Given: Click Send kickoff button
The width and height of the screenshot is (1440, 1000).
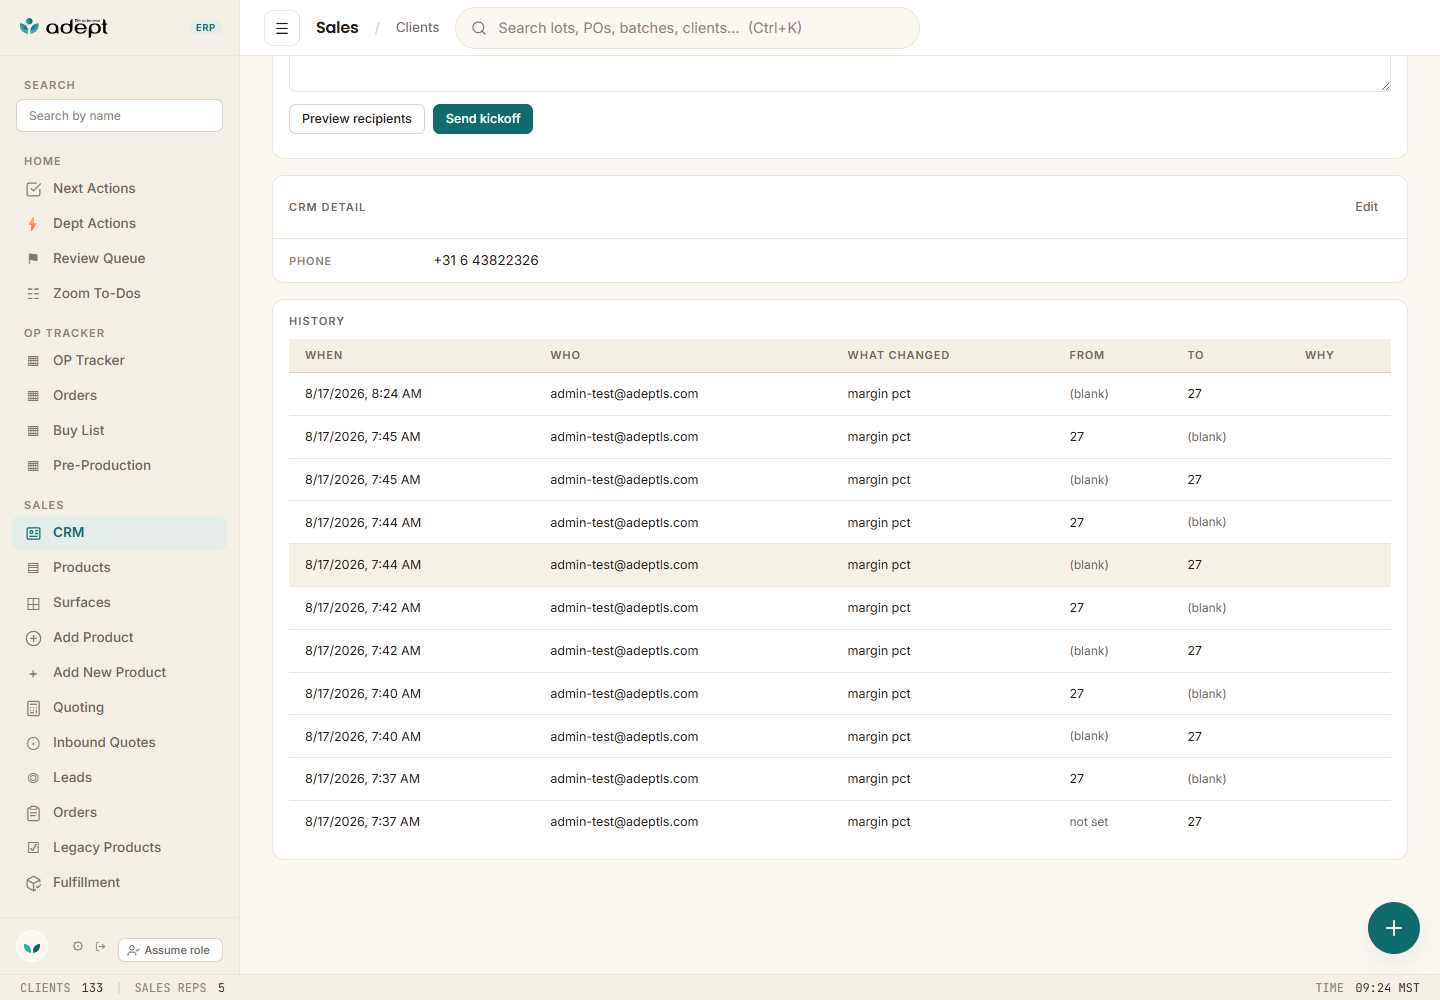Looking at the screenshot, I should tap(483, 119).
